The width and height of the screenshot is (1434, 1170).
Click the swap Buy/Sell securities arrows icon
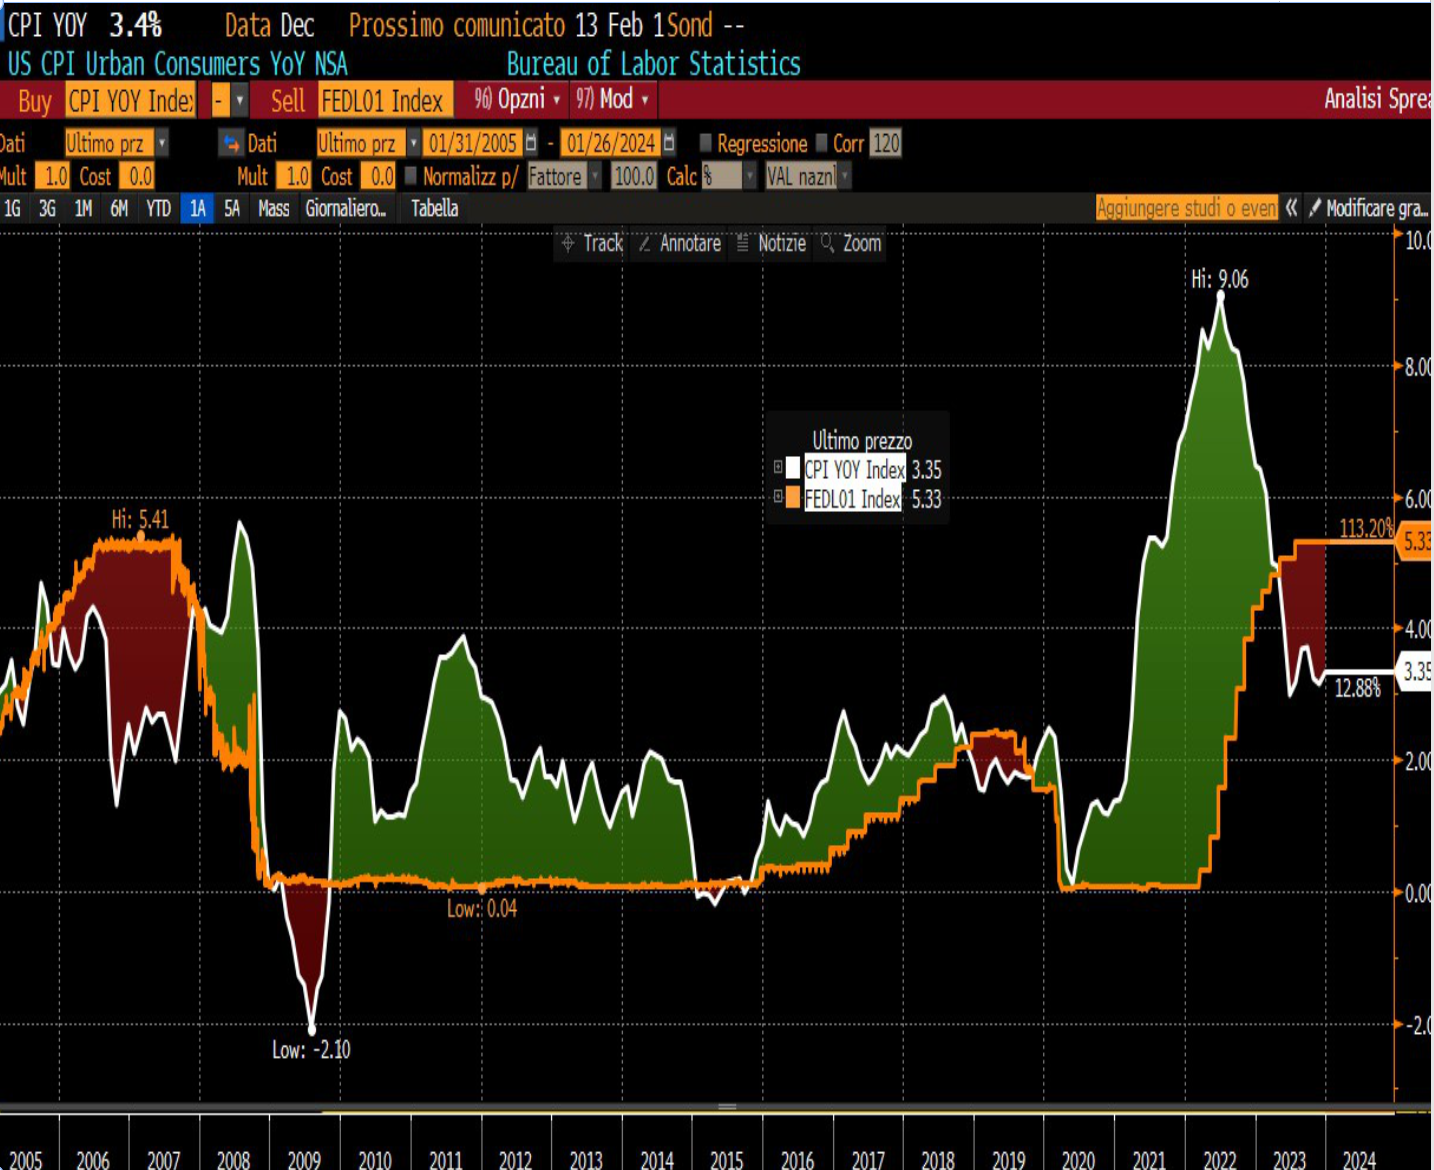[x=232, y=143]
